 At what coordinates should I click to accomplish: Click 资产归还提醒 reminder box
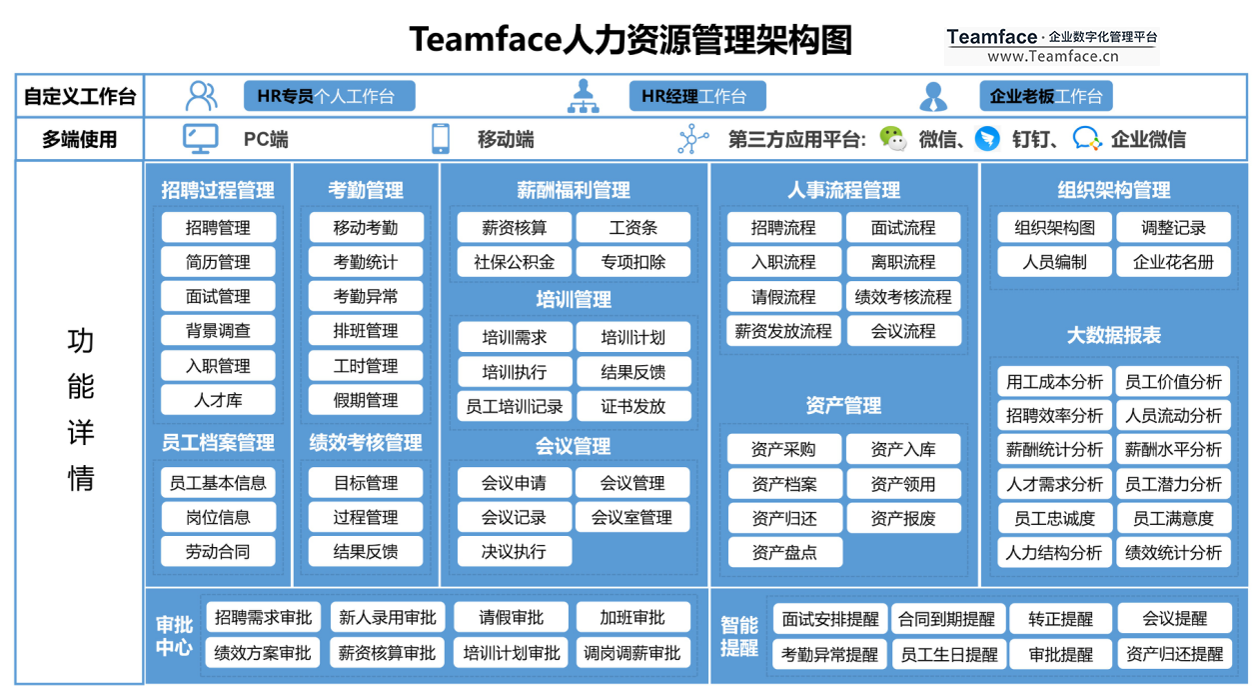[x=1174, y=654]
